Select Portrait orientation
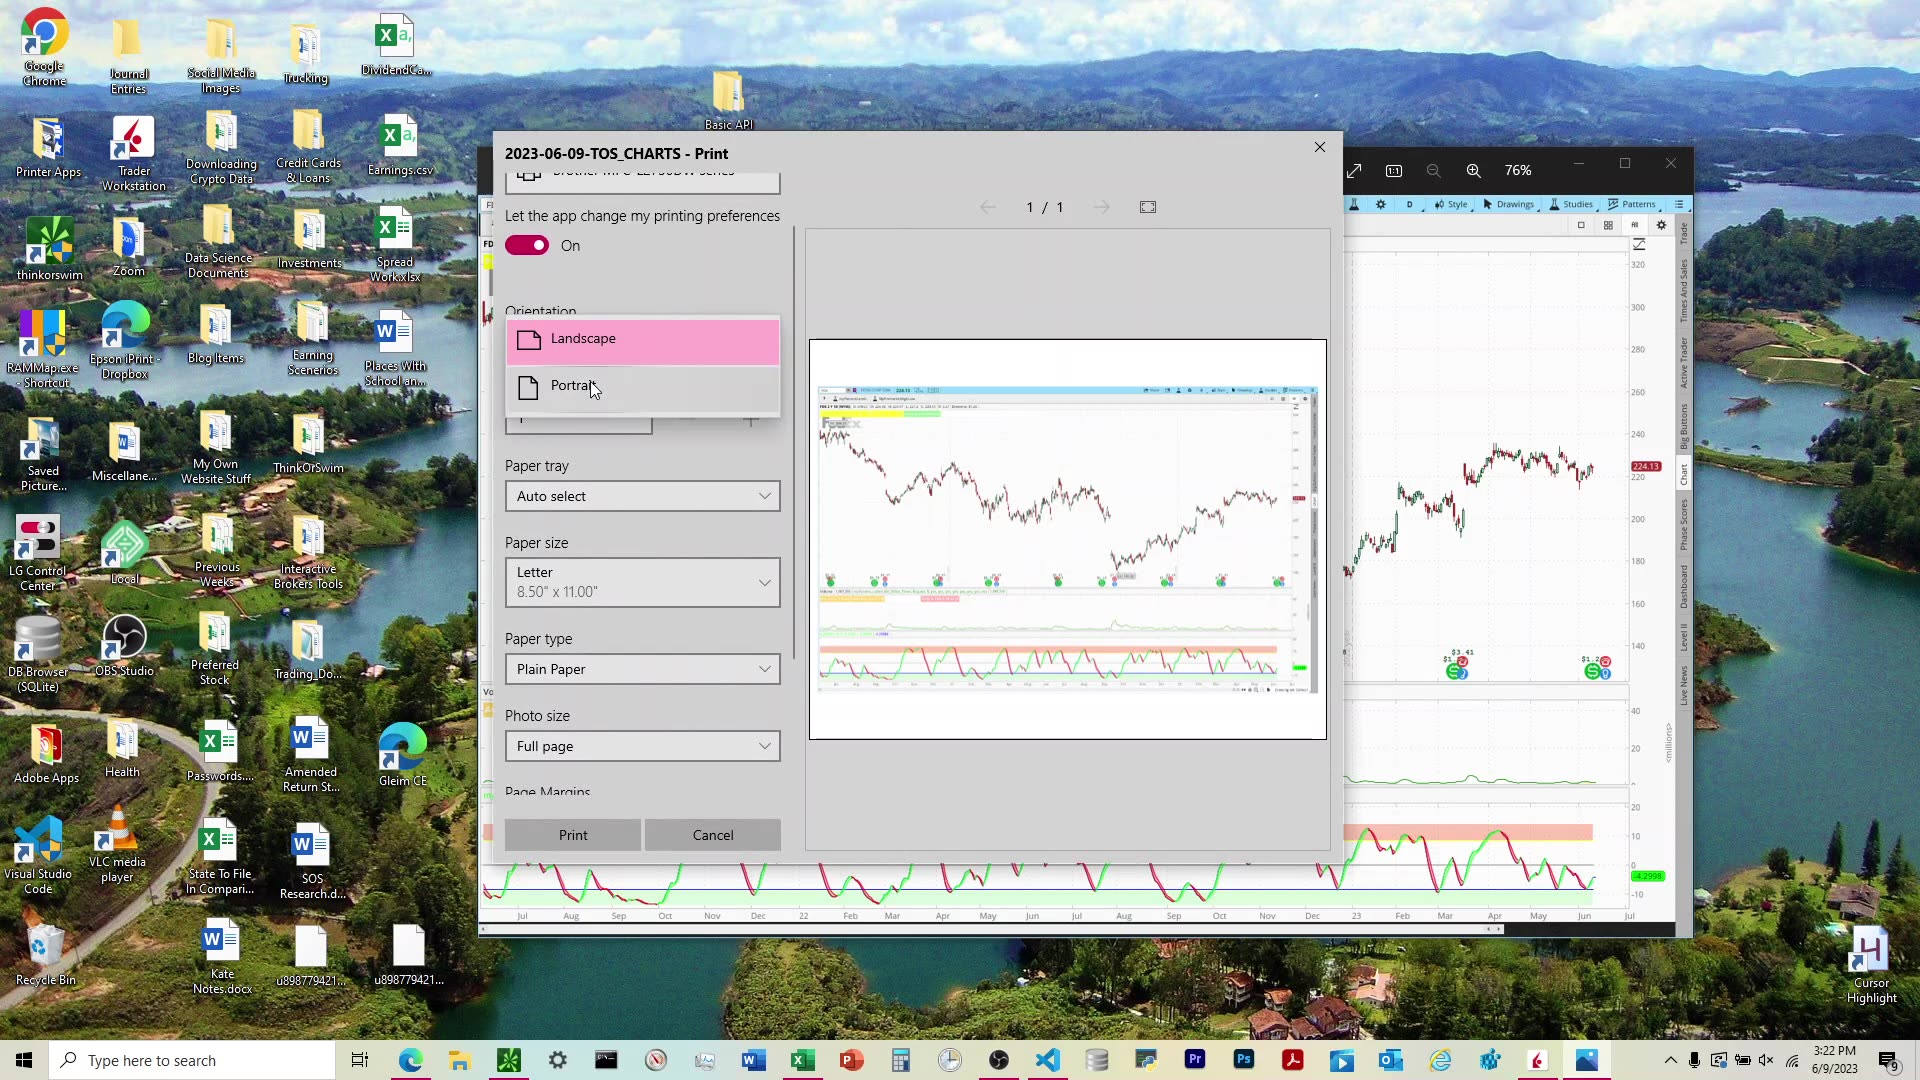This screenshot has height=1080, width=1920. (574, 386)
